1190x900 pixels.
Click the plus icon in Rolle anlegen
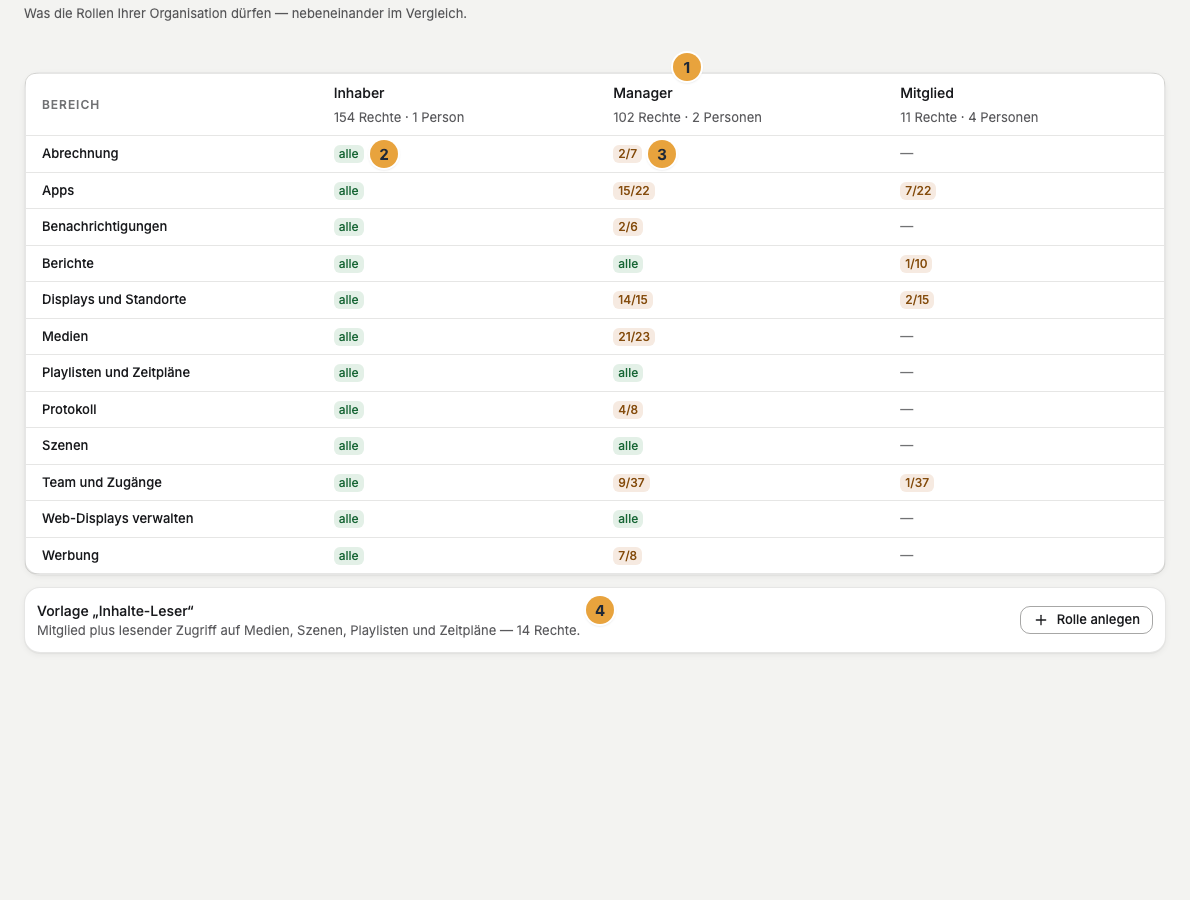[x=1040, y=620]
